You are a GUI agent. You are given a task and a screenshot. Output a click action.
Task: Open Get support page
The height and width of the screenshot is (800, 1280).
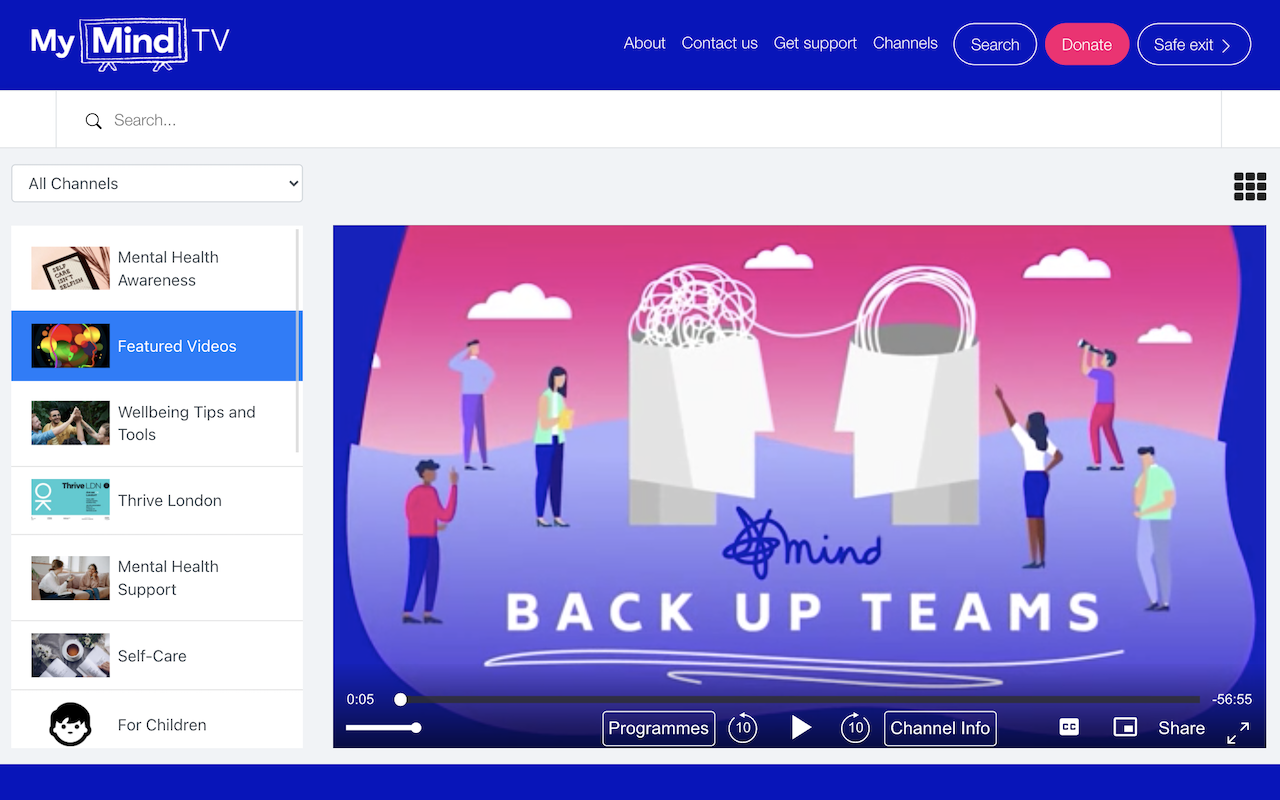(x=815, y=43)
